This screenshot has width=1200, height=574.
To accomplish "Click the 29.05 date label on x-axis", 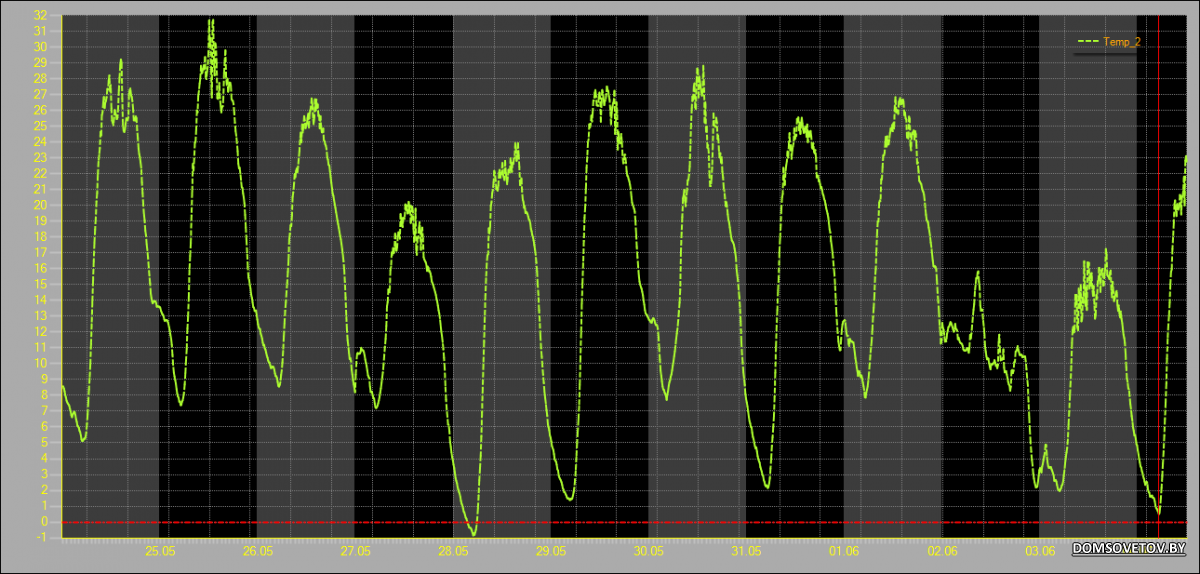I will (551, 550).
